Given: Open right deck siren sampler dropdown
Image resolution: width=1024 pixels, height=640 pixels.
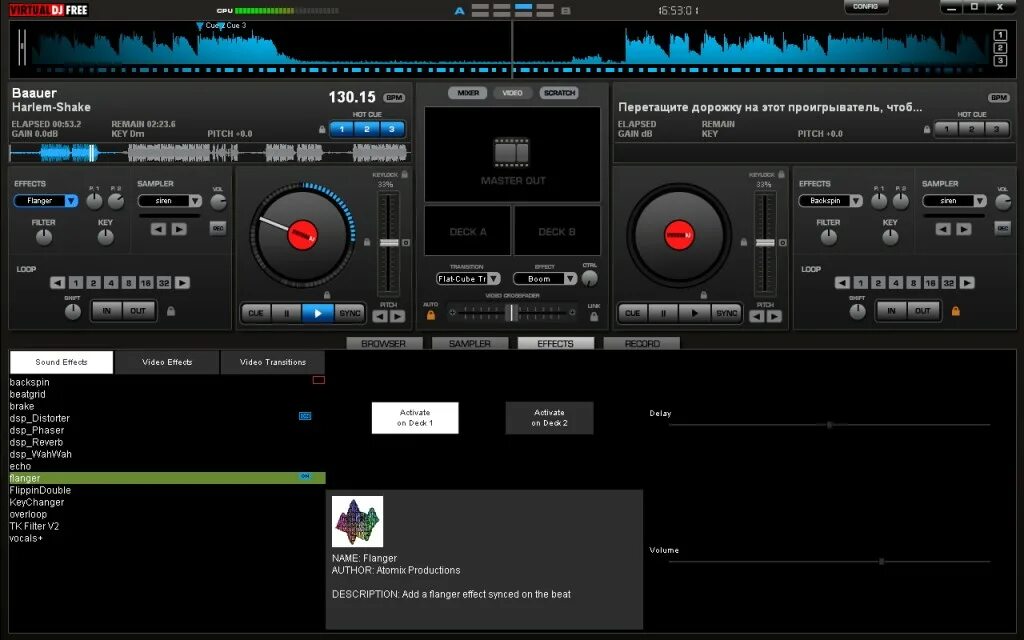Looking at the screenshot, I should point(980,201).
